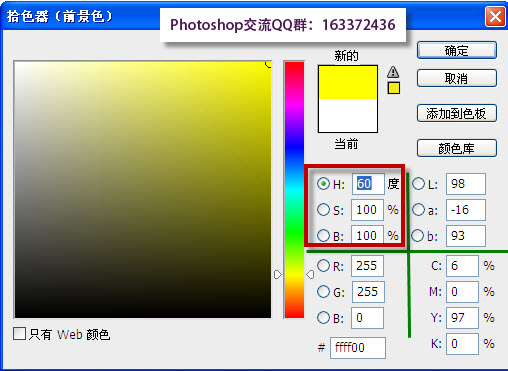Select the H hue radio button
The width and height of the screenshot is (508, 371).
(x=323, y=183)
